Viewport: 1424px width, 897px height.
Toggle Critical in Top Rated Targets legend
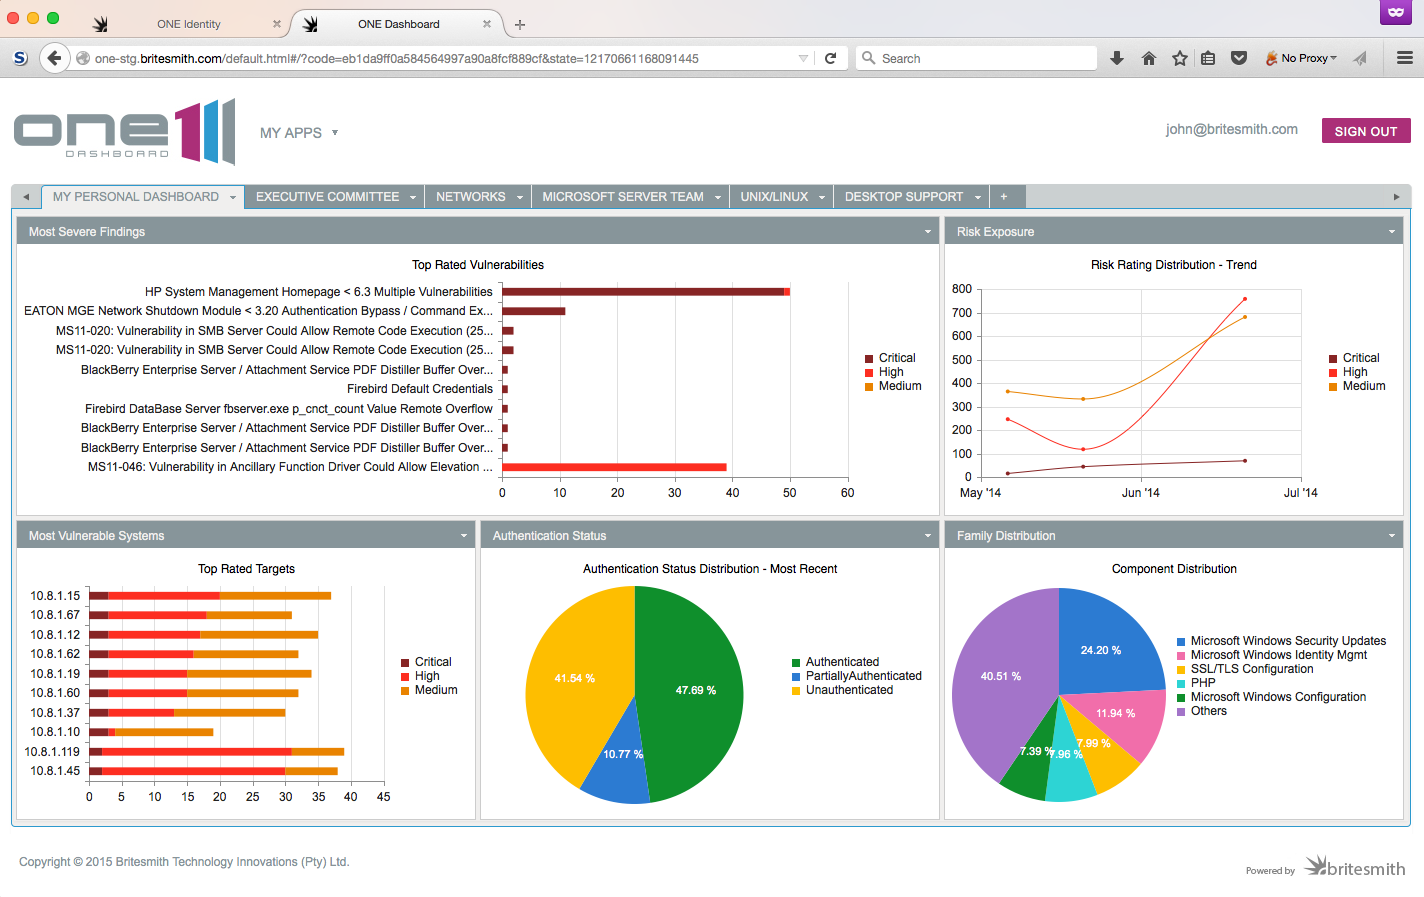click(426, 662)
